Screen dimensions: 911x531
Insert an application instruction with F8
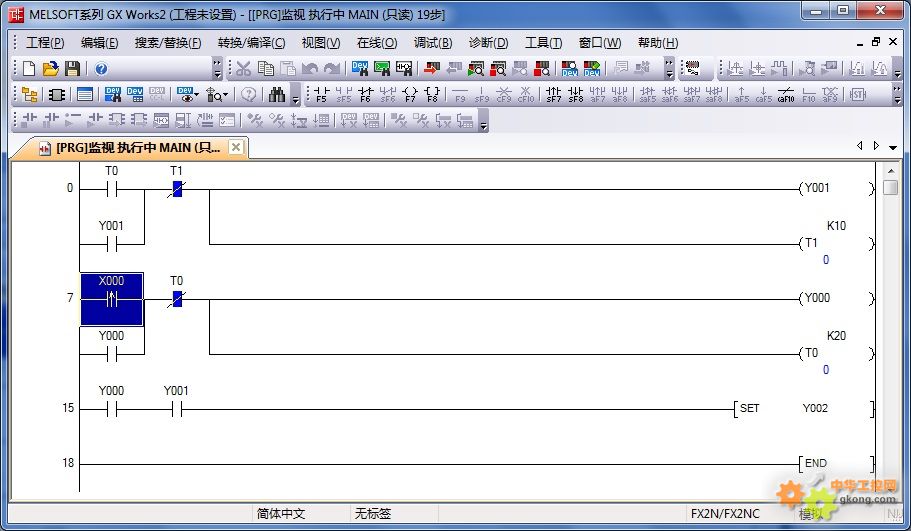click(x=432, y=94)
